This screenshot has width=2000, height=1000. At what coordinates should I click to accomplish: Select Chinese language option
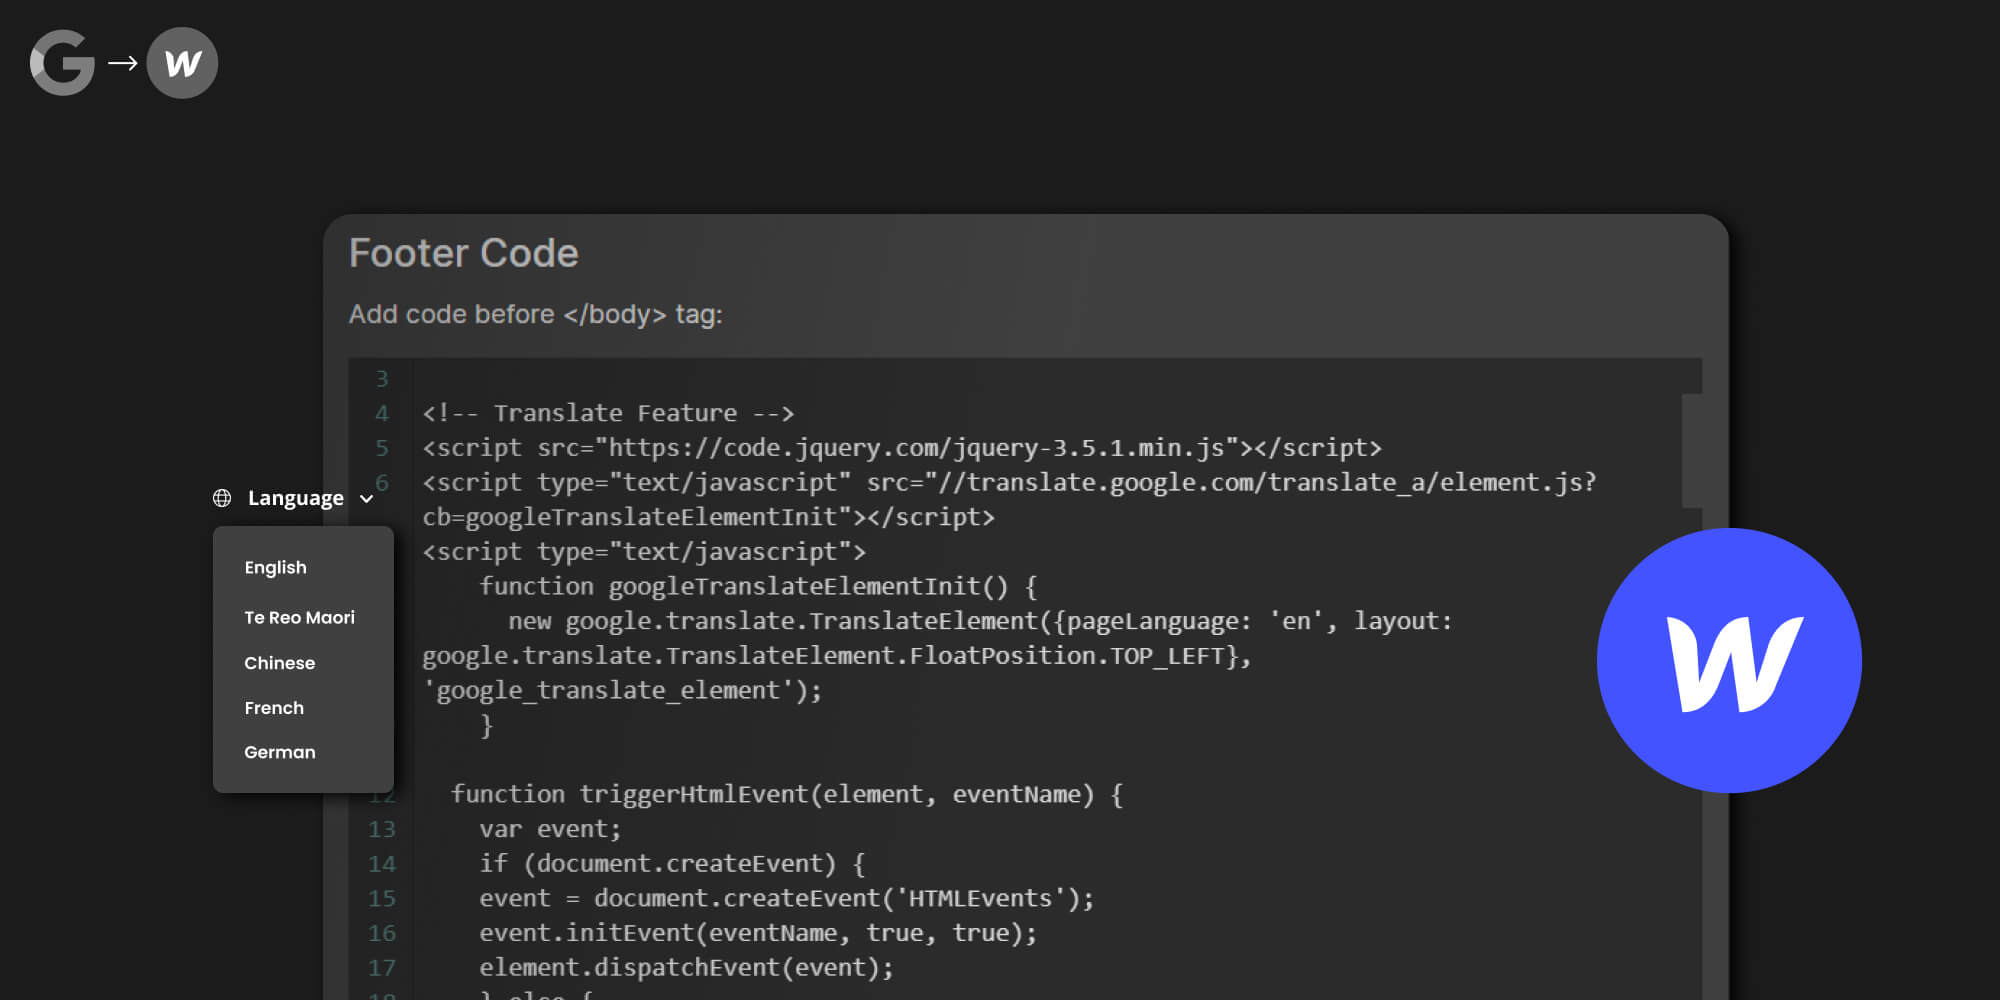(x=279, y=662)
